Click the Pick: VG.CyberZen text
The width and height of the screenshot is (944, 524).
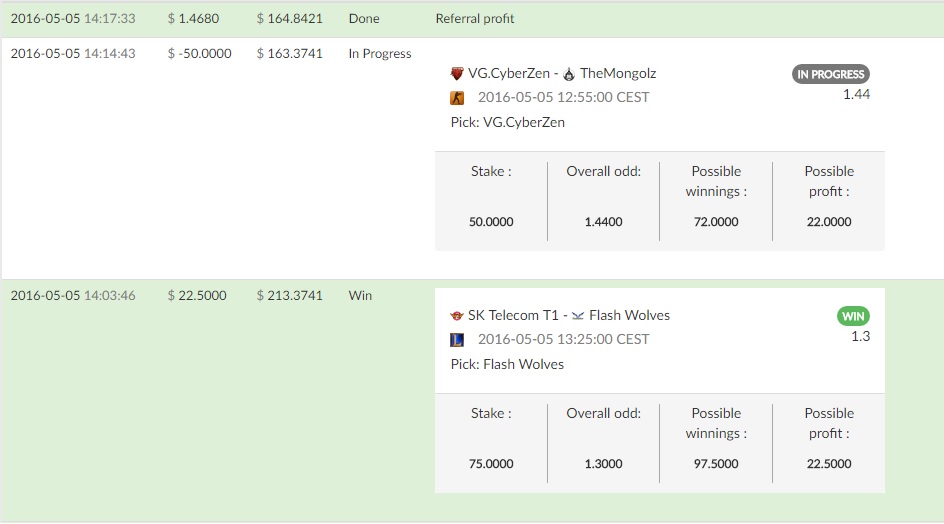(508, 122)
